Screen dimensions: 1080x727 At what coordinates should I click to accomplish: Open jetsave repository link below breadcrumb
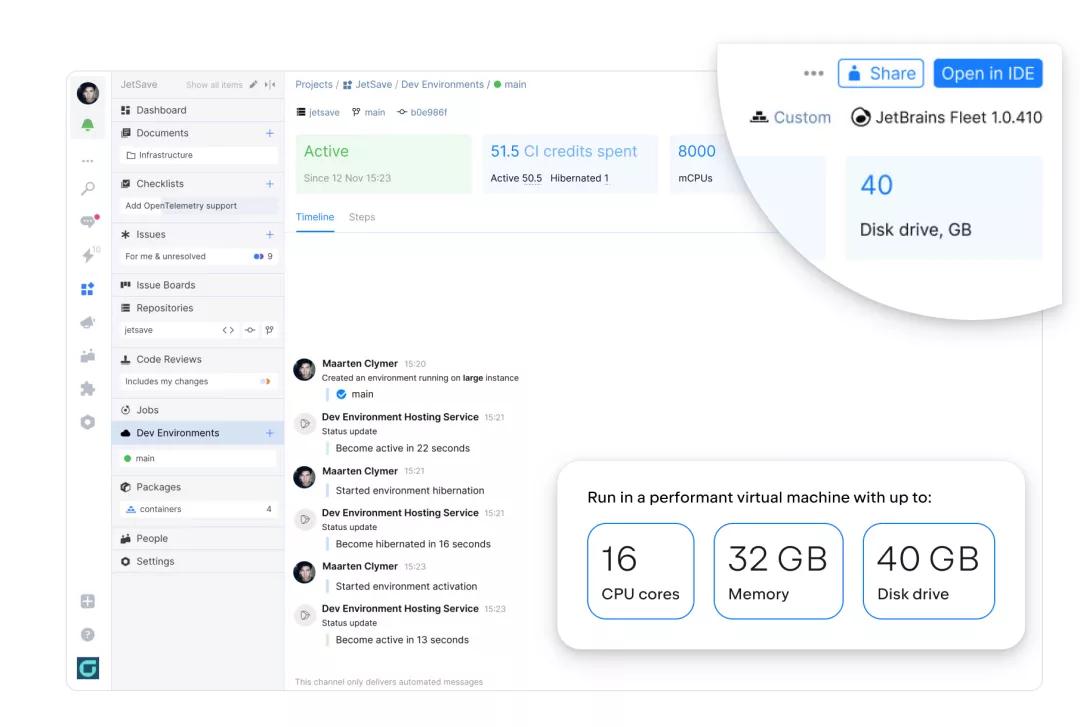318,112
